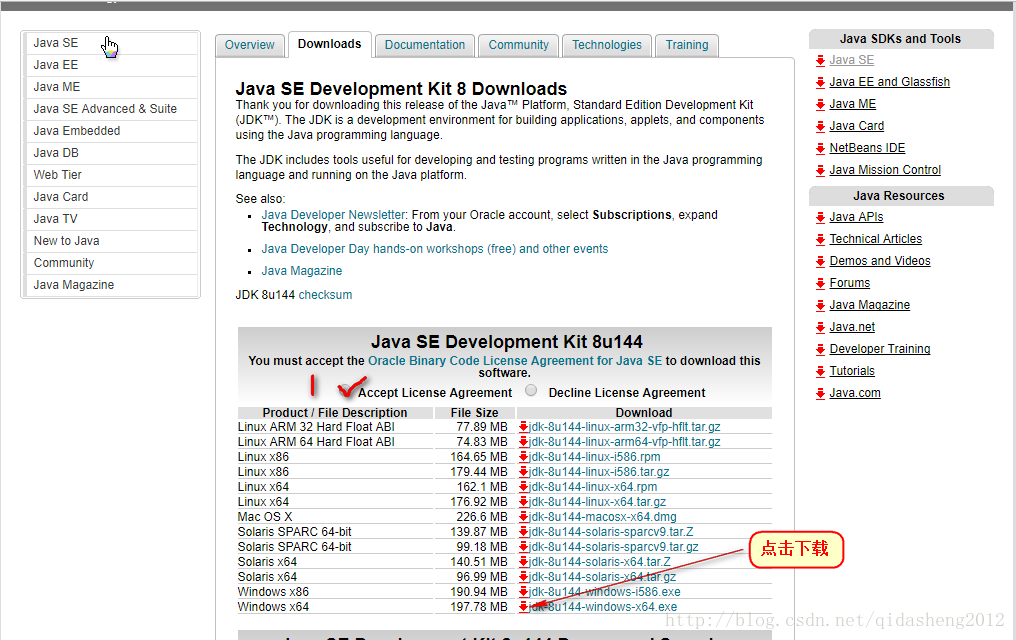Open Java Mission Control sidebar link

(885, 170)
